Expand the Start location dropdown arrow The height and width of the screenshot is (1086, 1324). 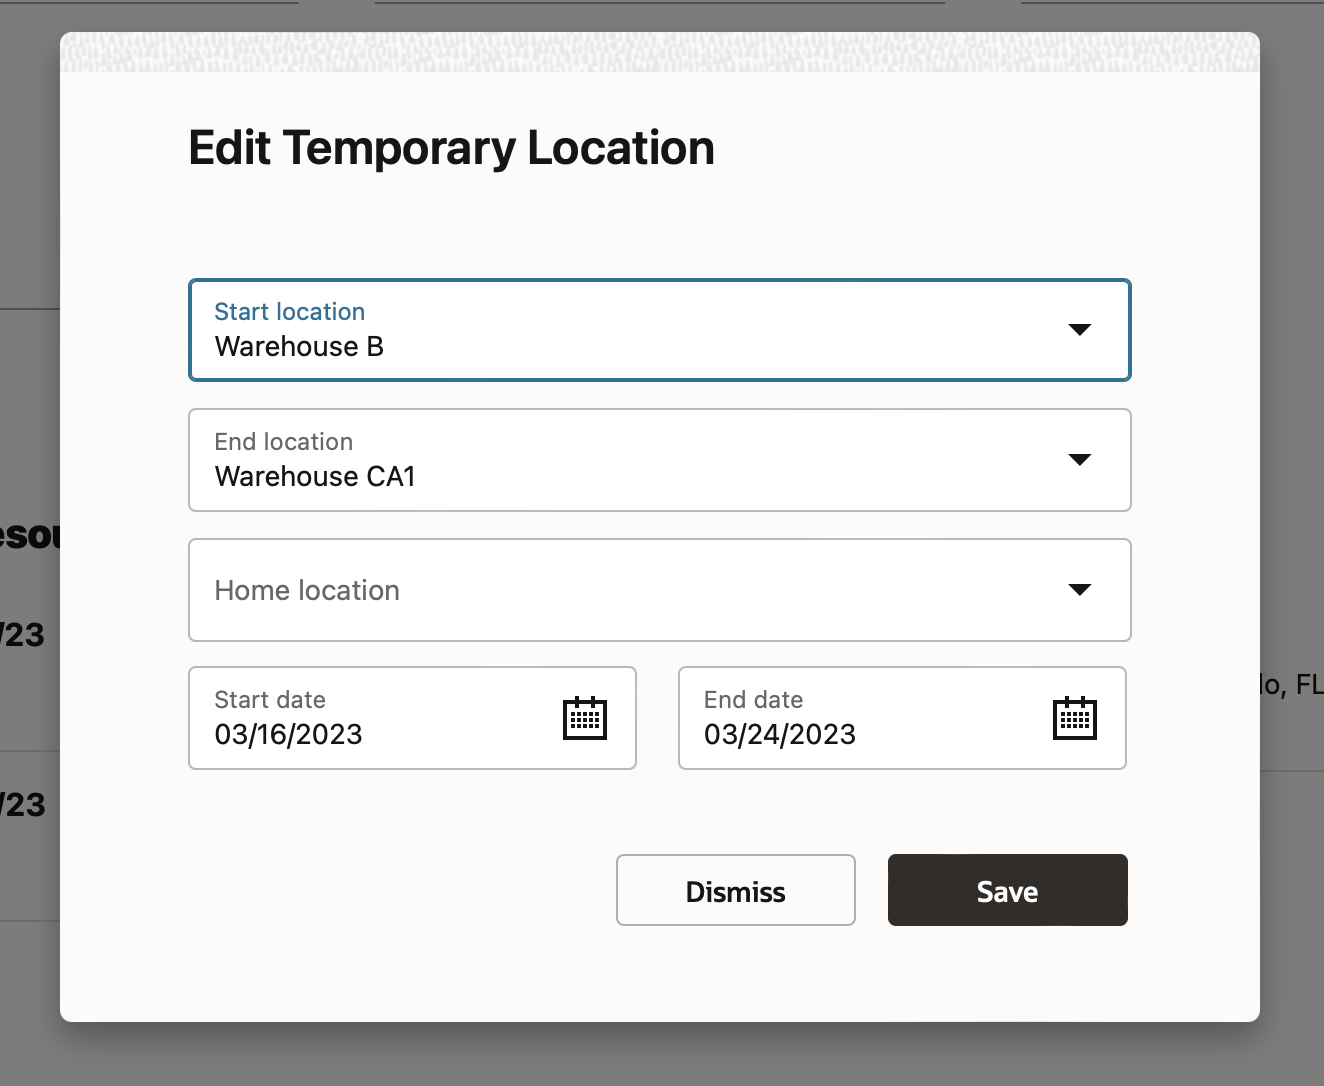click(1079, 330)
